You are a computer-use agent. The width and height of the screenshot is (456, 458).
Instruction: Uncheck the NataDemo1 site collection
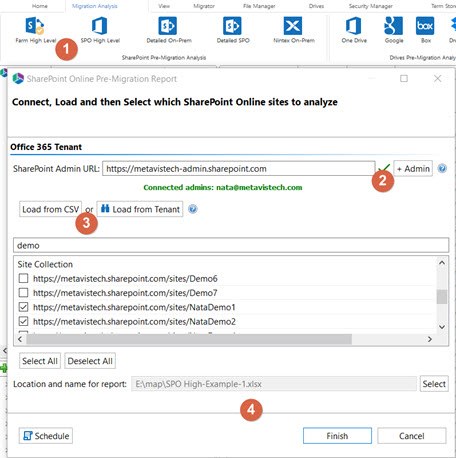click(23, 307)
